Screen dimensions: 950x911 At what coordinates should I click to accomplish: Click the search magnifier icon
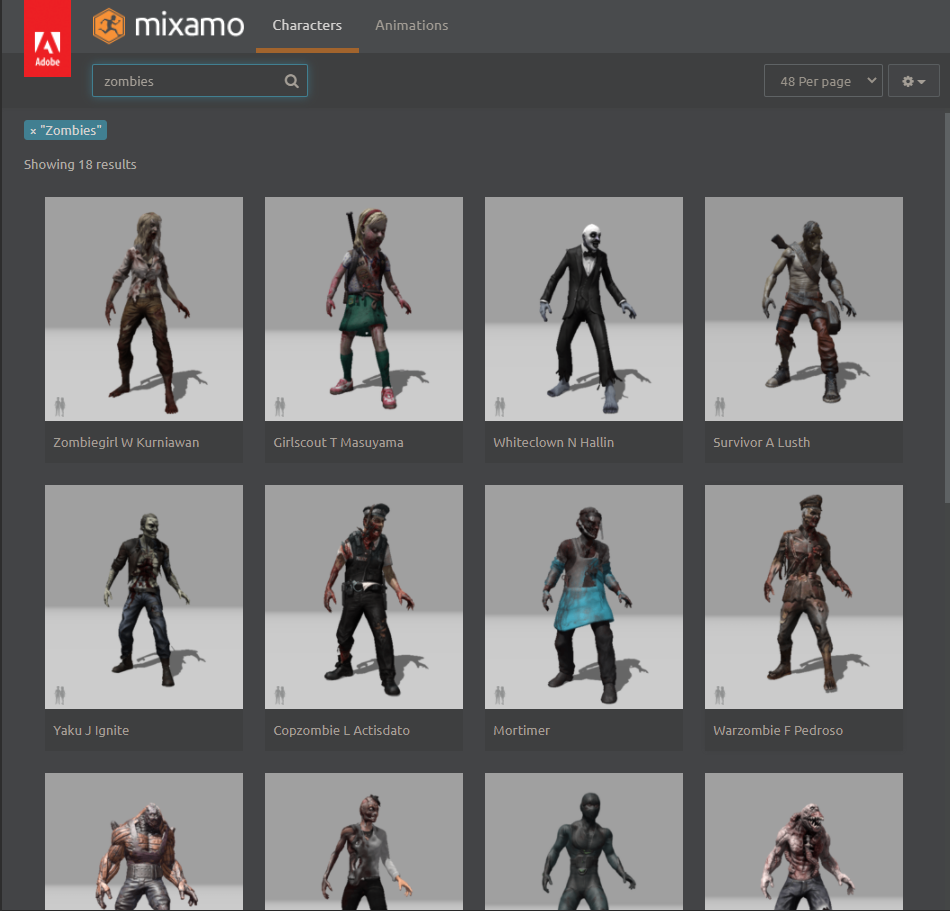pos(291,81)
